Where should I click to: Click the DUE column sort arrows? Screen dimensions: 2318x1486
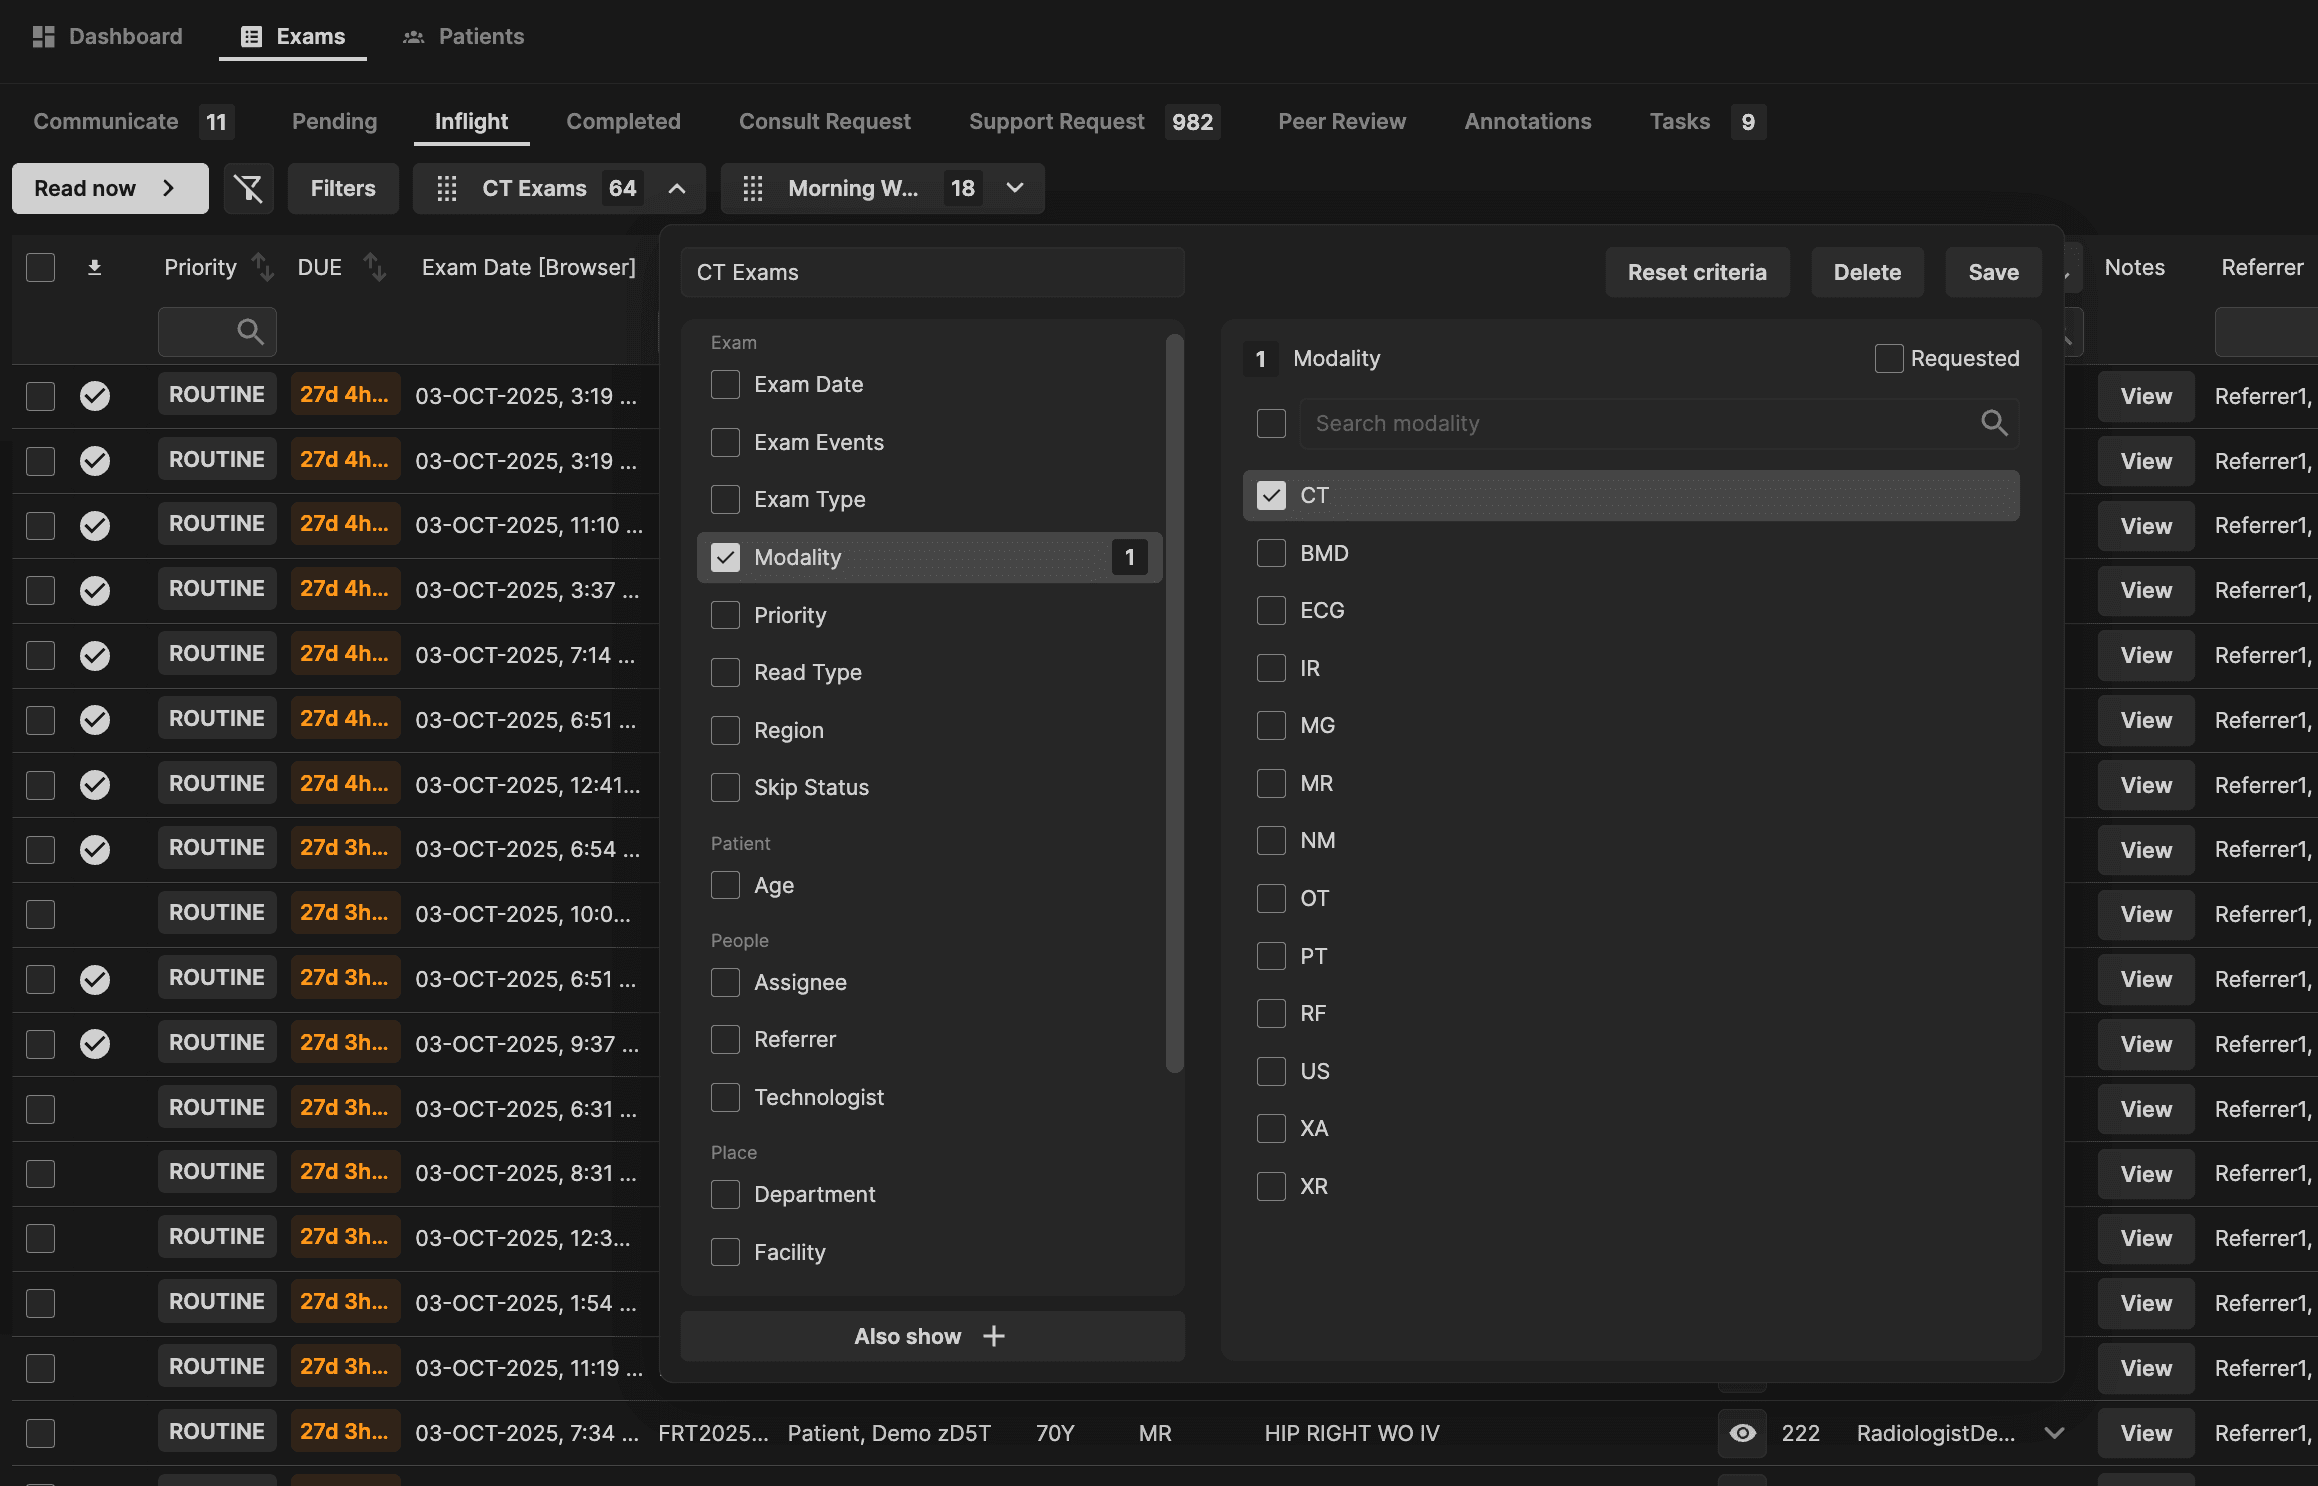[374, 267]
